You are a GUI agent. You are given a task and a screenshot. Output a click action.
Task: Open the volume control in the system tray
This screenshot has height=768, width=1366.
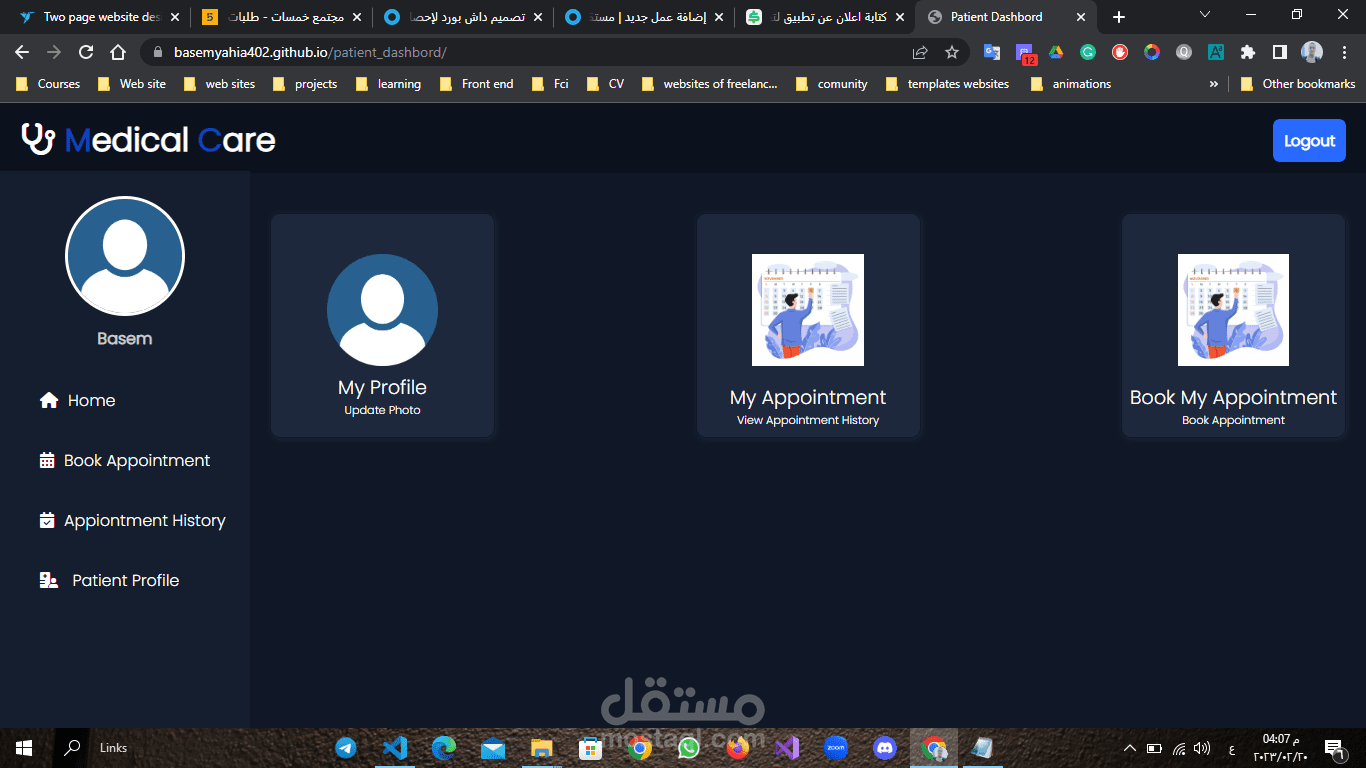coord(1201,747)
